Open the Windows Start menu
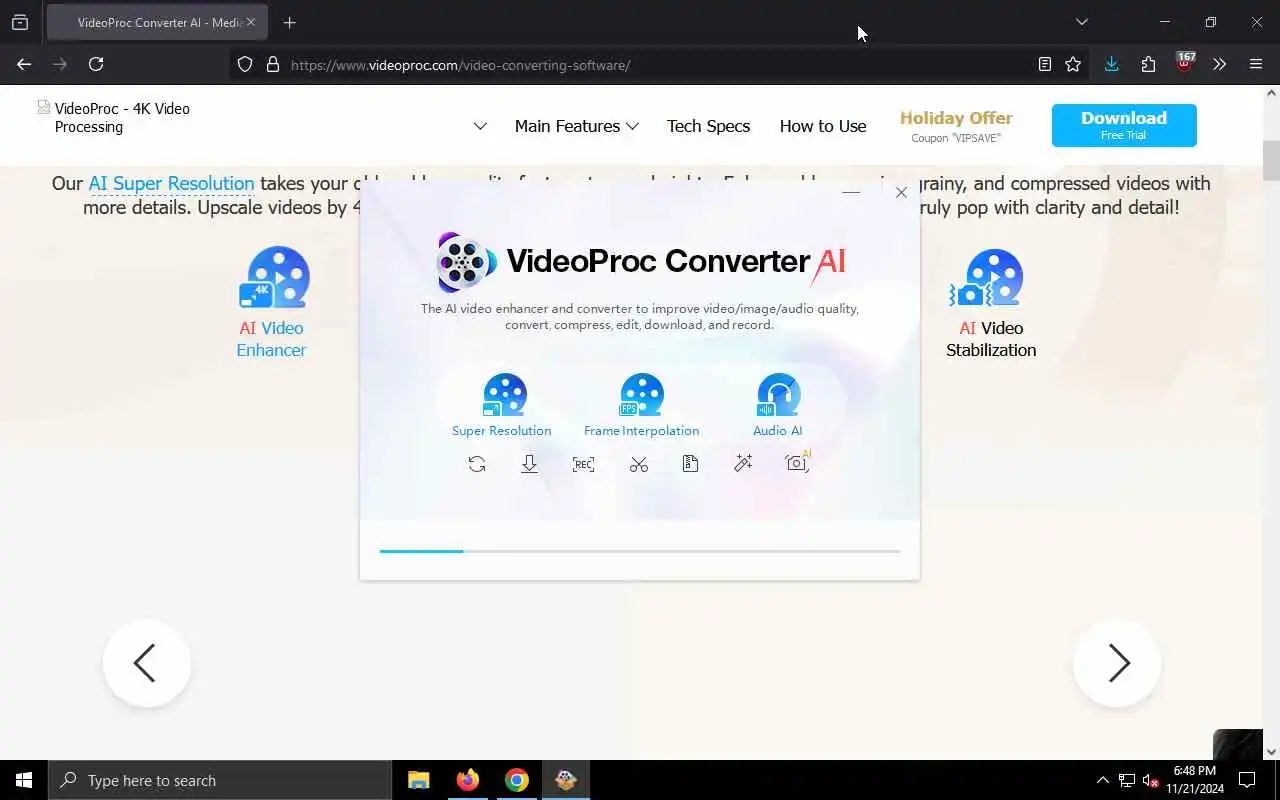This screenshot has width=1280, height=800. click(24, 780)
